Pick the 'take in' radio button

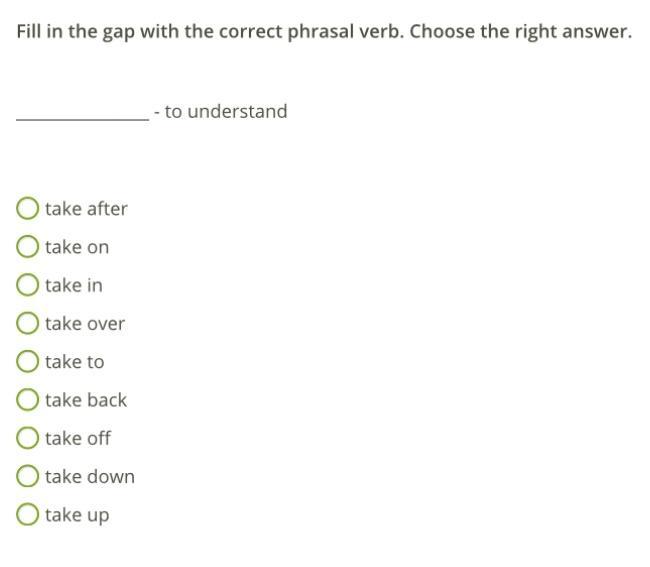click(x=28, y=285)
